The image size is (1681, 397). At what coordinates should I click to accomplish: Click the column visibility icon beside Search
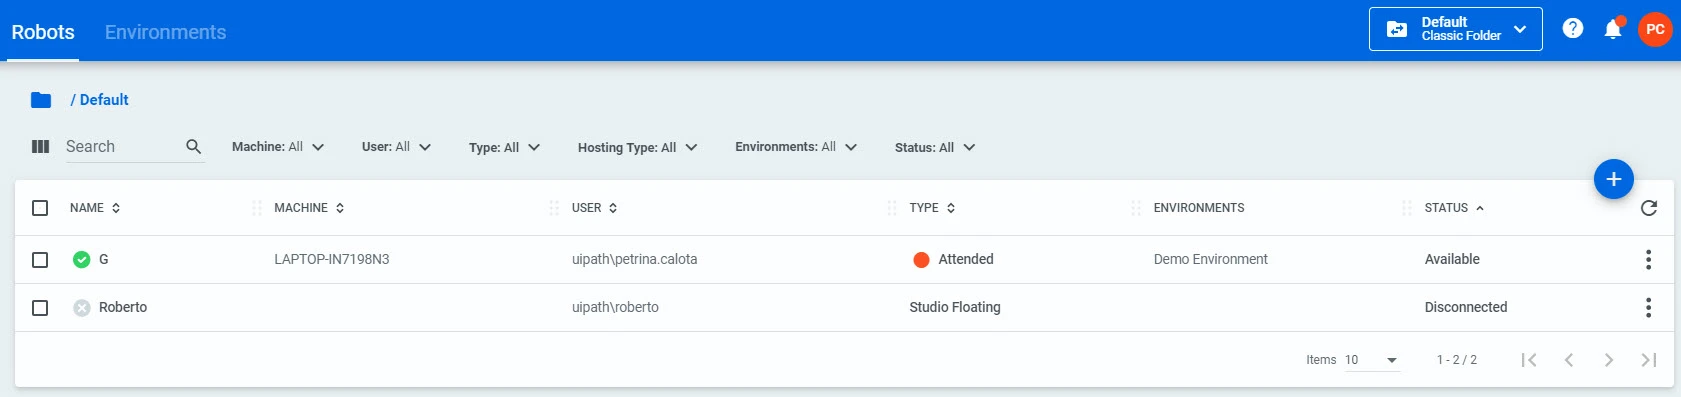click(x=40, y=147)
